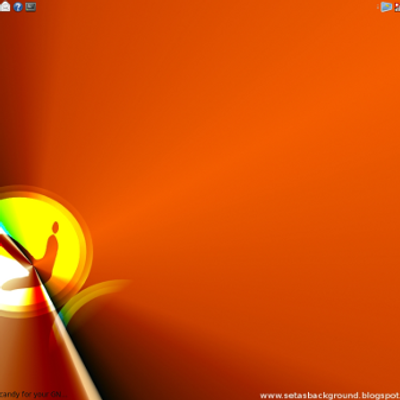
Task: Launch the terminal monitor icon
Action: pyautogui.click(x=31, y=7)
